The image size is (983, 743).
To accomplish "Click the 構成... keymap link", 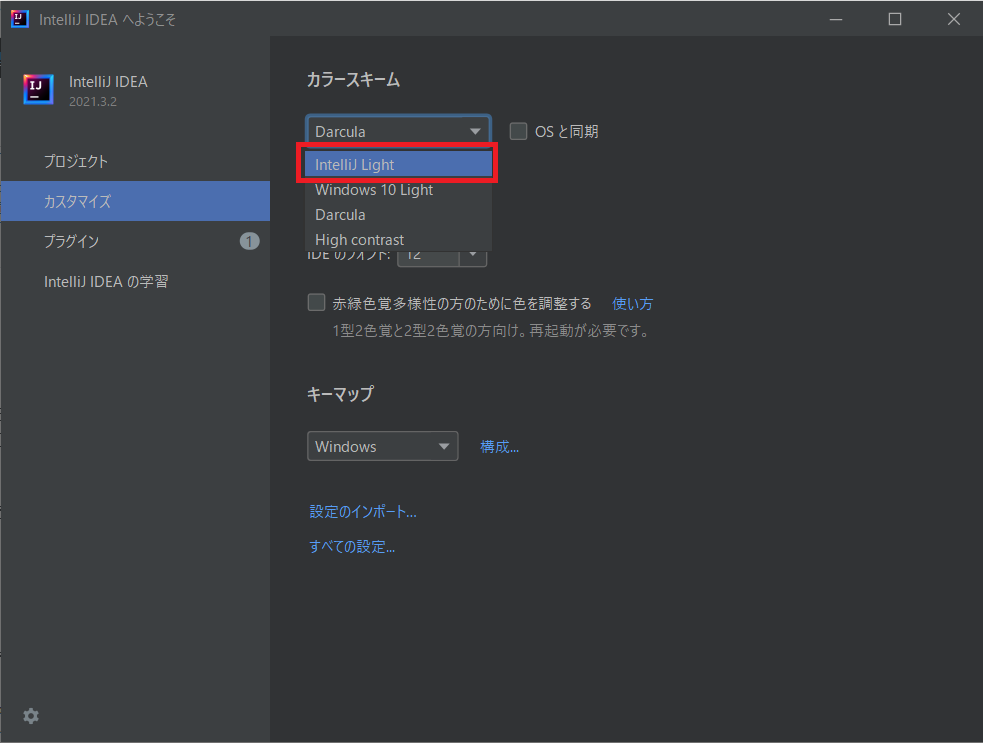I will [x=499, y=446].
